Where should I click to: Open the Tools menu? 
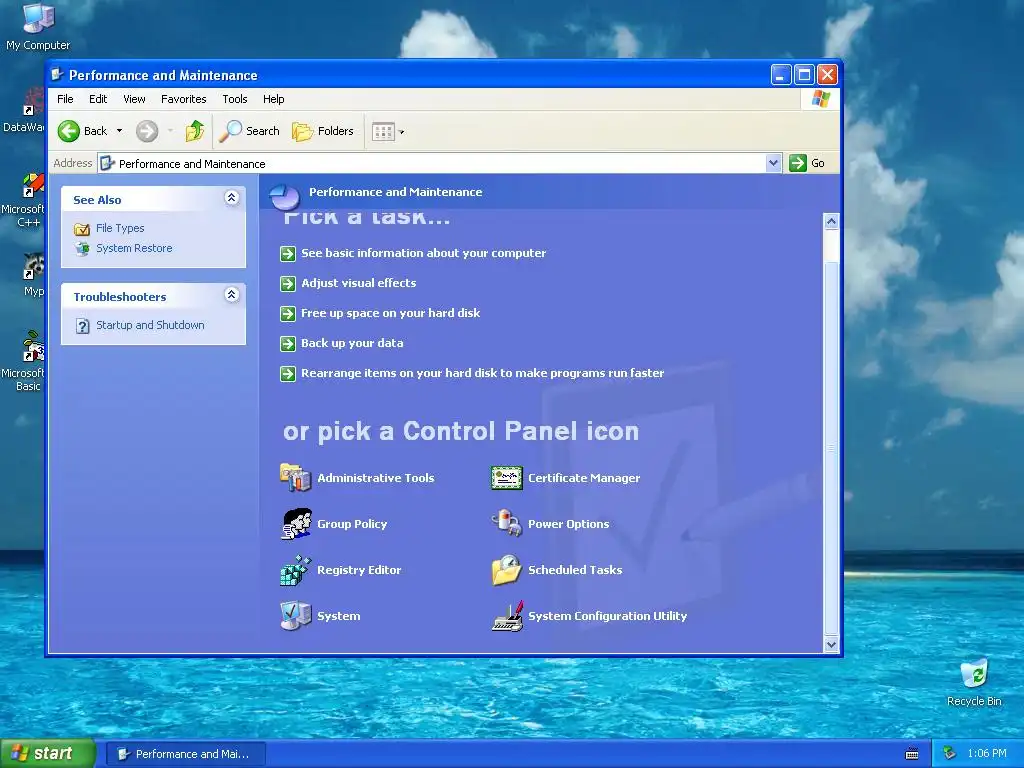[x=234, y=99]
